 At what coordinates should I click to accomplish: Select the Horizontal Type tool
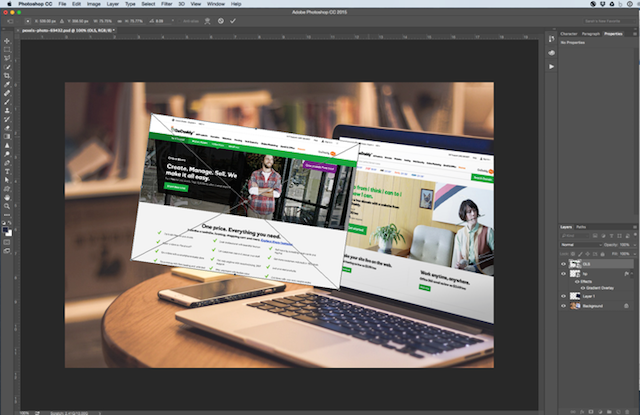(x=7, y=171)
